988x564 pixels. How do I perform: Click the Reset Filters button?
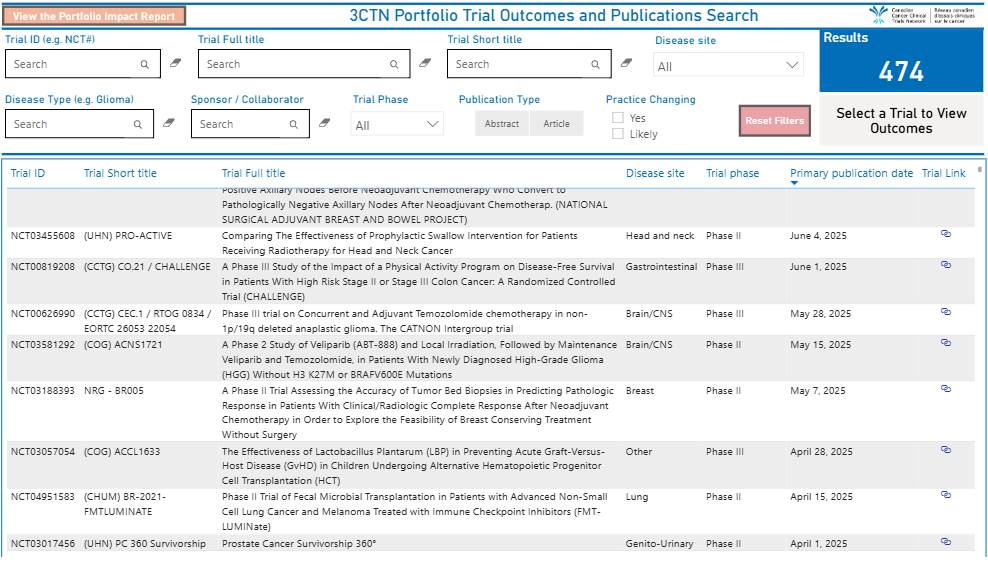(774, 121)
